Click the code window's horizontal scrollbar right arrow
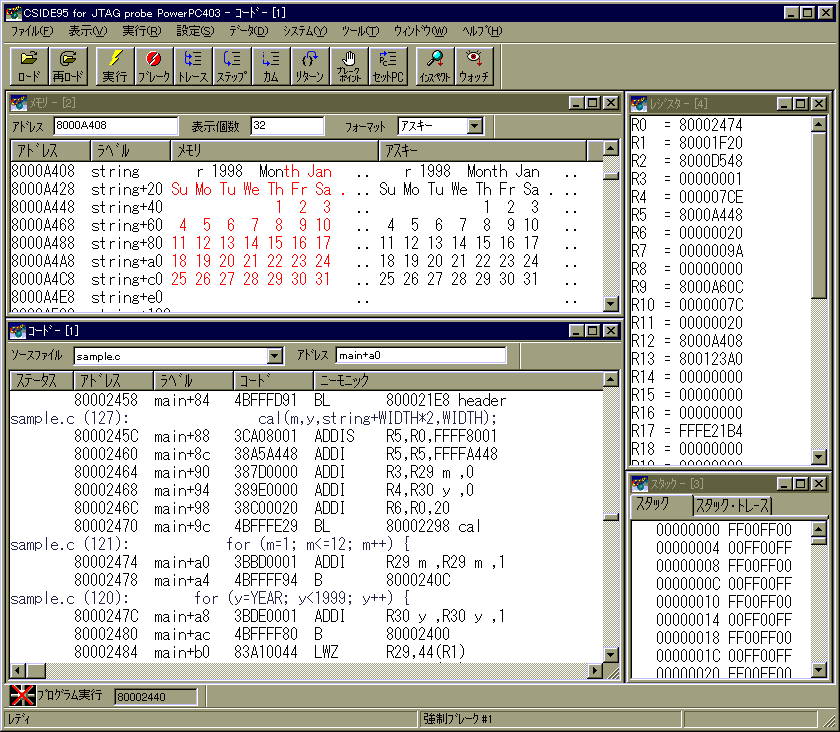Screen dimensions: 840x732 (x=596, y=671)
